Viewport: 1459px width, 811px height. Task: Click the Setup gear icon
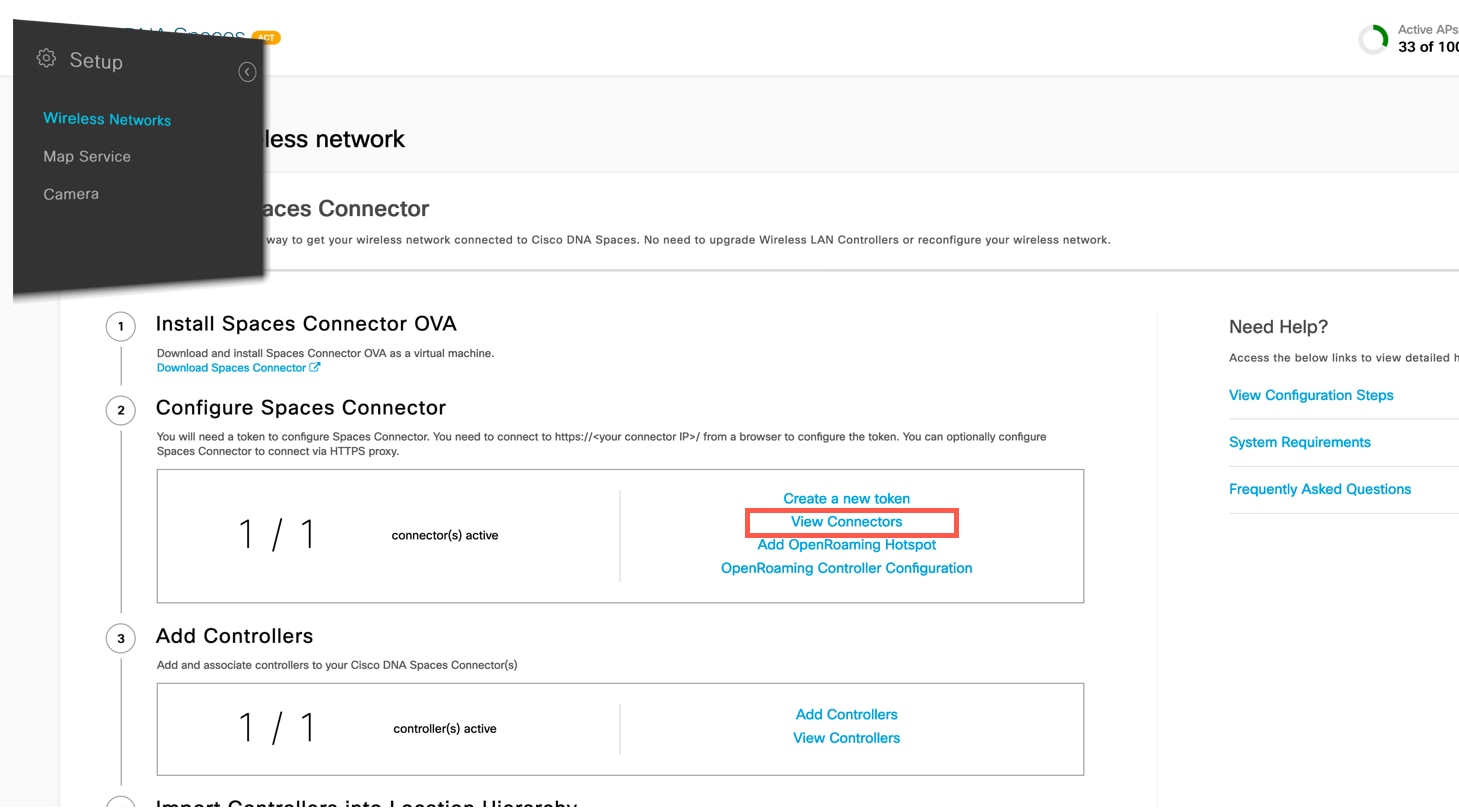[x=46, y=58]
